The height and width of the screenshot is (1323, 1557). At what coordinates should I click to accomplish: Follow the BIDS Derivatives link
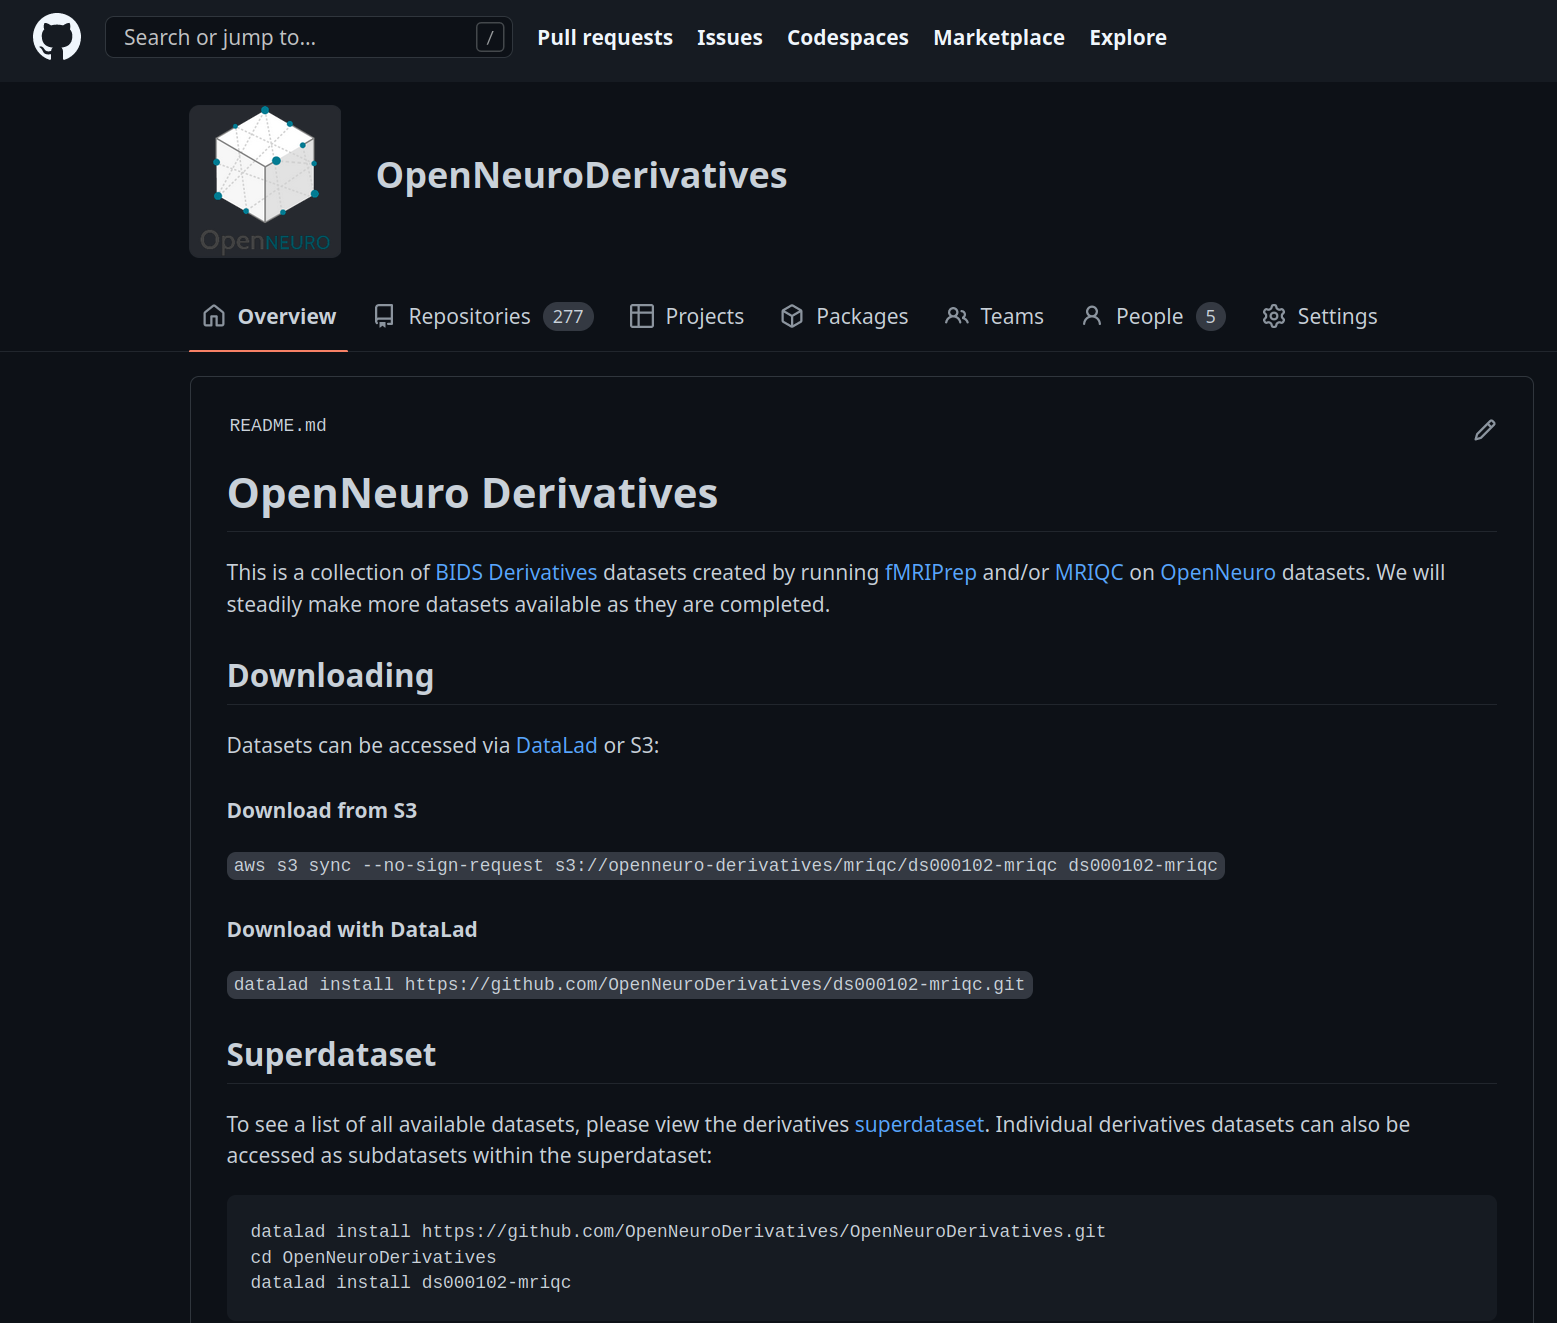pos(516,573)
